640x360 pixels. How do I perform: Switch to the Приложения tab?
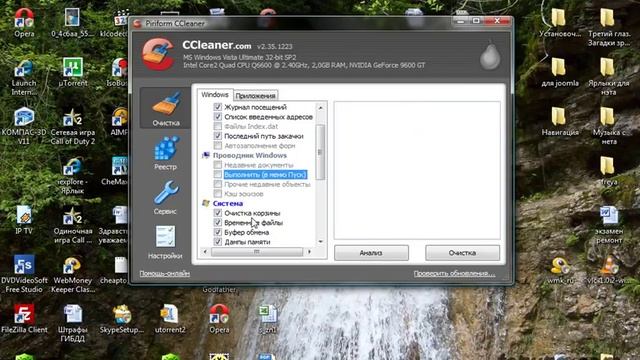[x=256, y=96]
